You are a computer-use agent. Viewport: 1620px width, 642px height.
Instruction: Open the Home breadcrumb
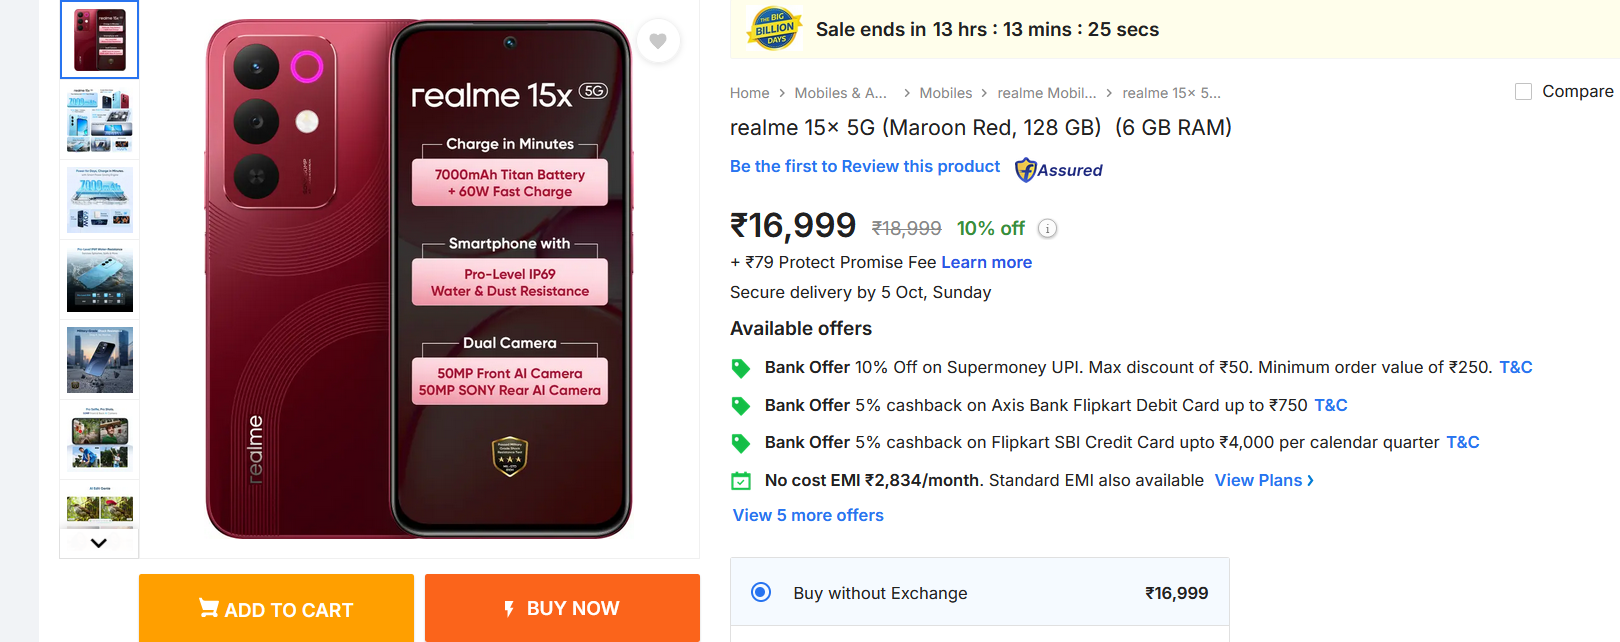(x=749, y=92)
